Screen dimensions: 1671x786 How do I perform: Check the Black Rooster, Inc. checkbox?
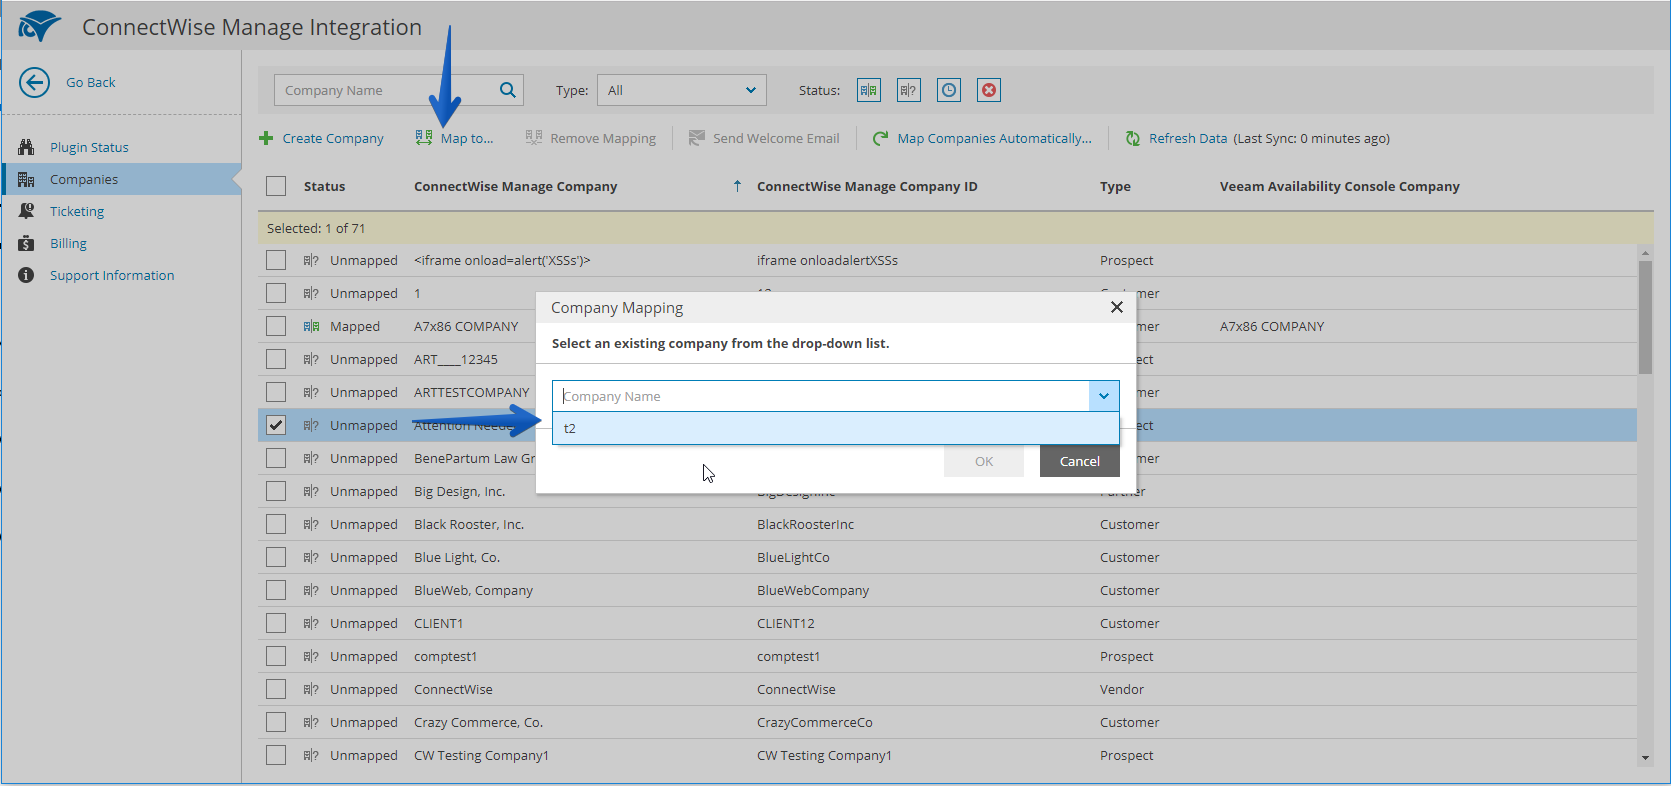pyautogui.click(x=276, y=524)
